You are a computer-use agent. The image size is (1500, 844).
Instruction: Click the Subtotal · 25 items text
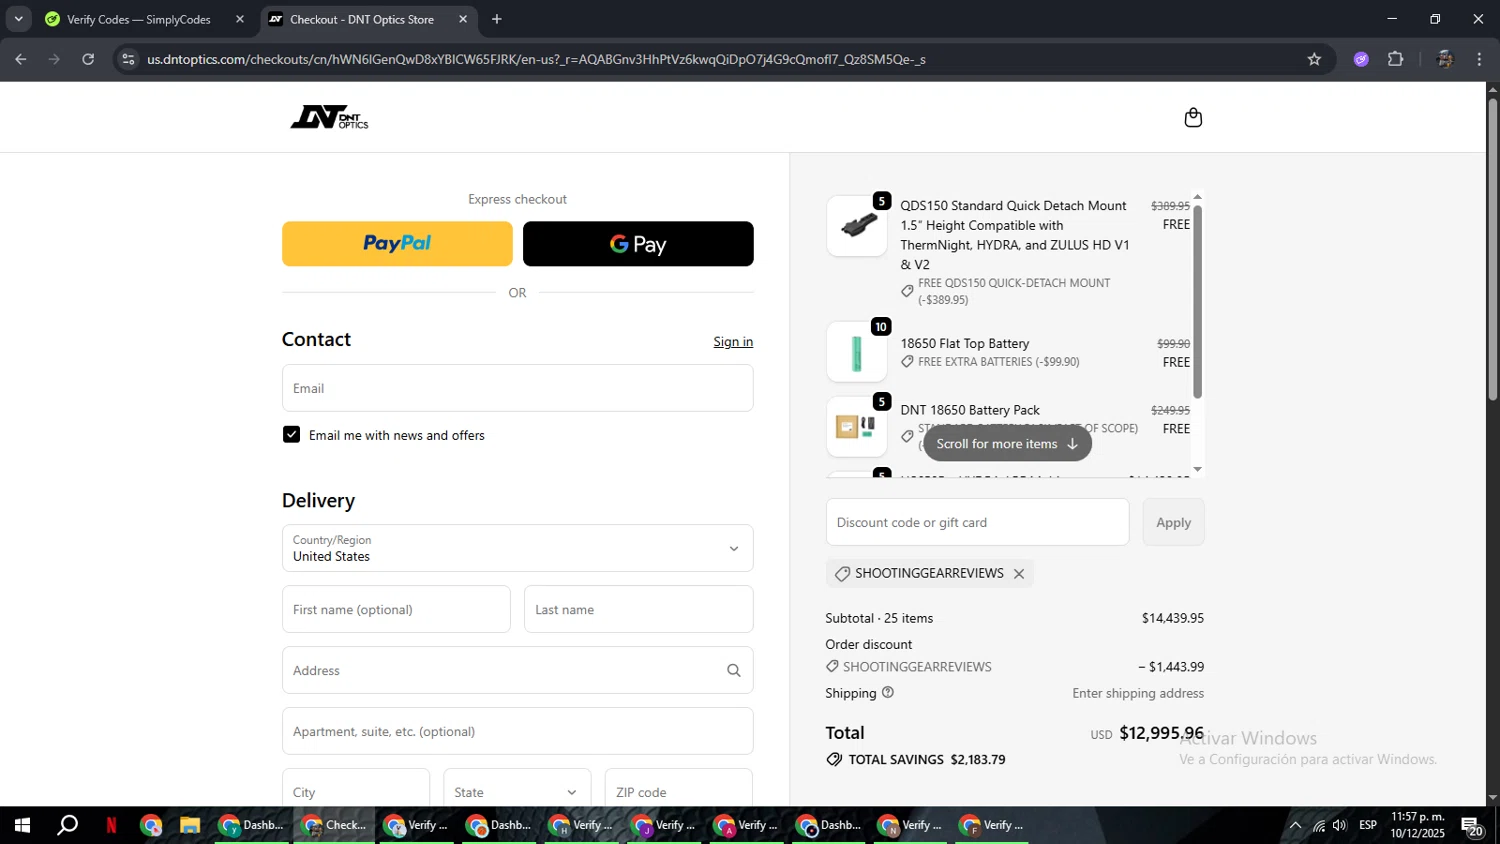click(x=879, y=618)
